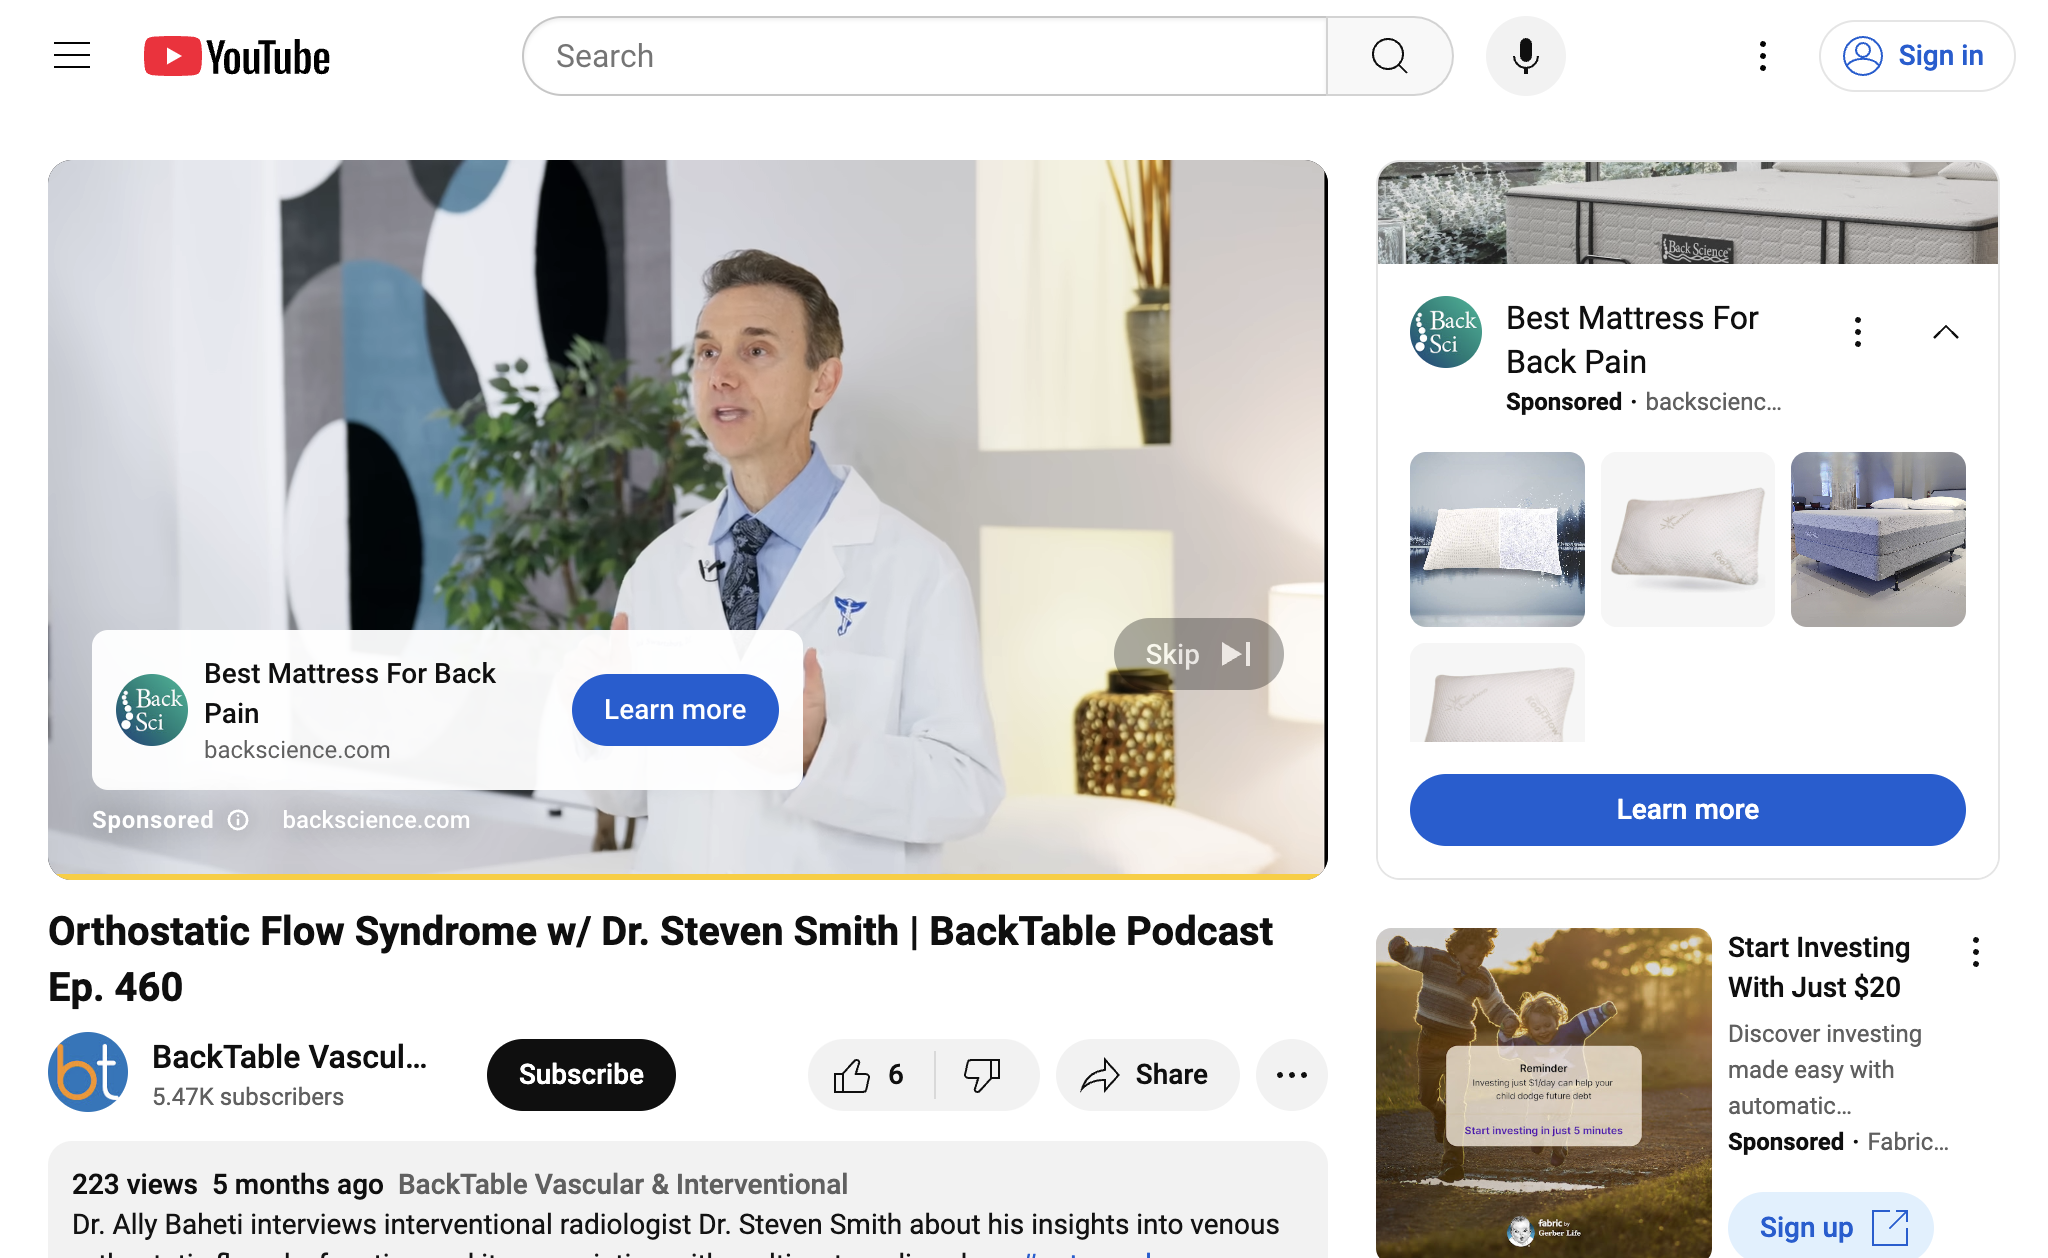
Task: Click Sign up on Fabric ad
Action: point(1831,1226)
